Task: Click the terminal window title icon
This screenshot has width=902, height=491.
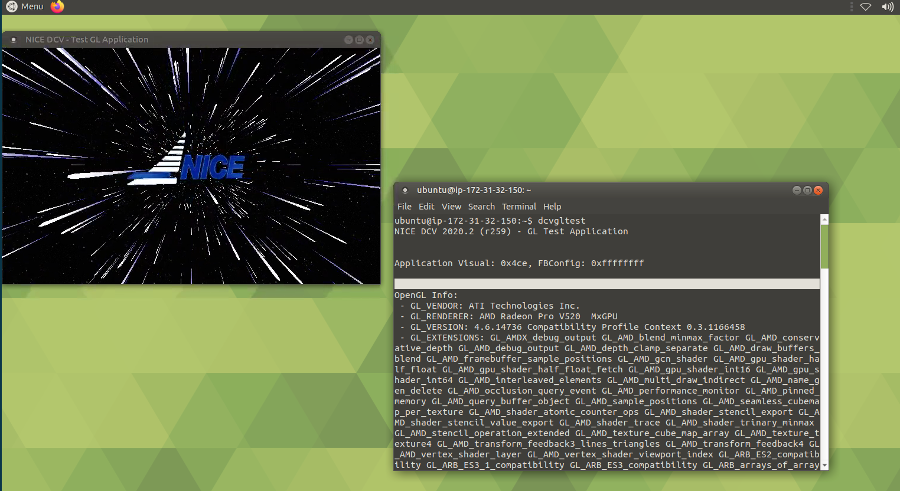Action: [x=403, y=190]
